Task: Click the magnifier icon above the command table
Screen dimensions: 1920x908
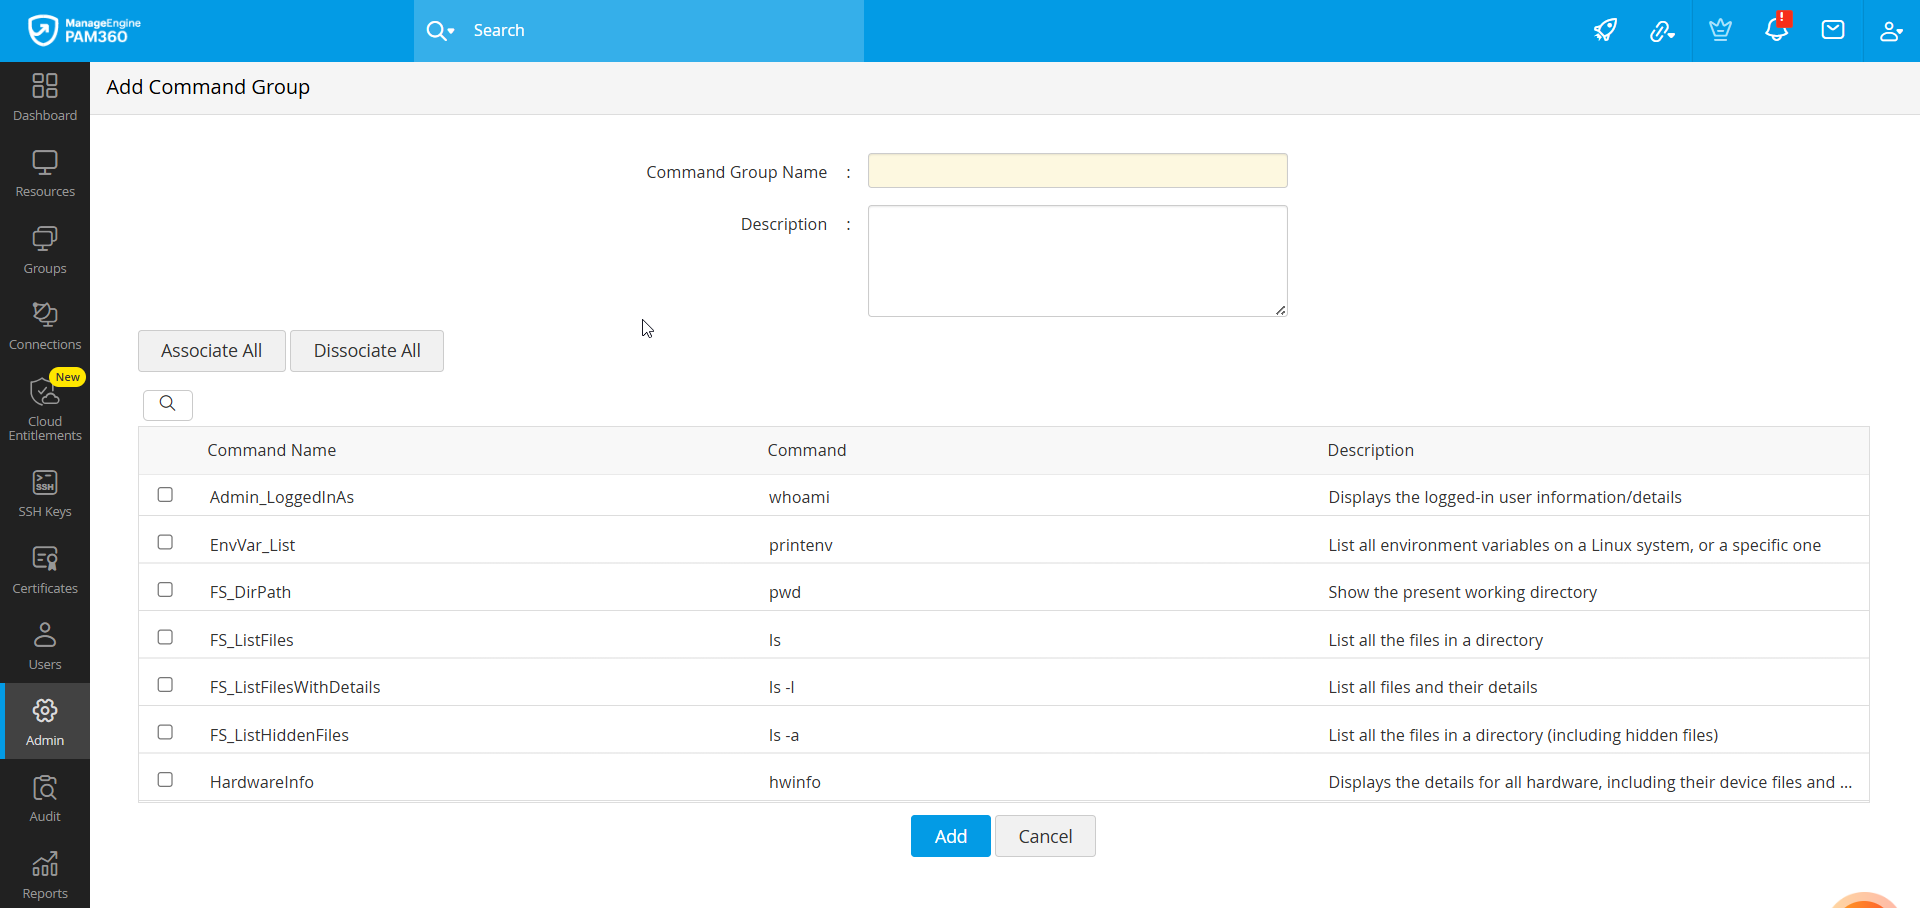Action: pyautogui.click(x=168, y=404)
